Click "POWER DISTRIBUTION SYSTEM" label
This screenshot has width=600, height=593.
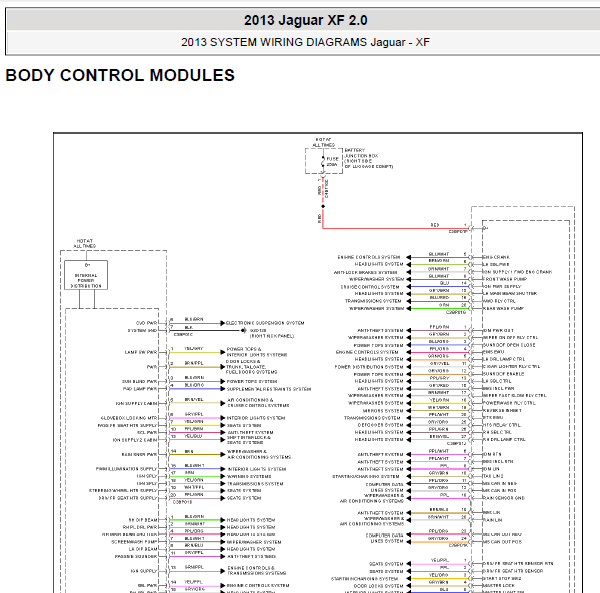369,367
